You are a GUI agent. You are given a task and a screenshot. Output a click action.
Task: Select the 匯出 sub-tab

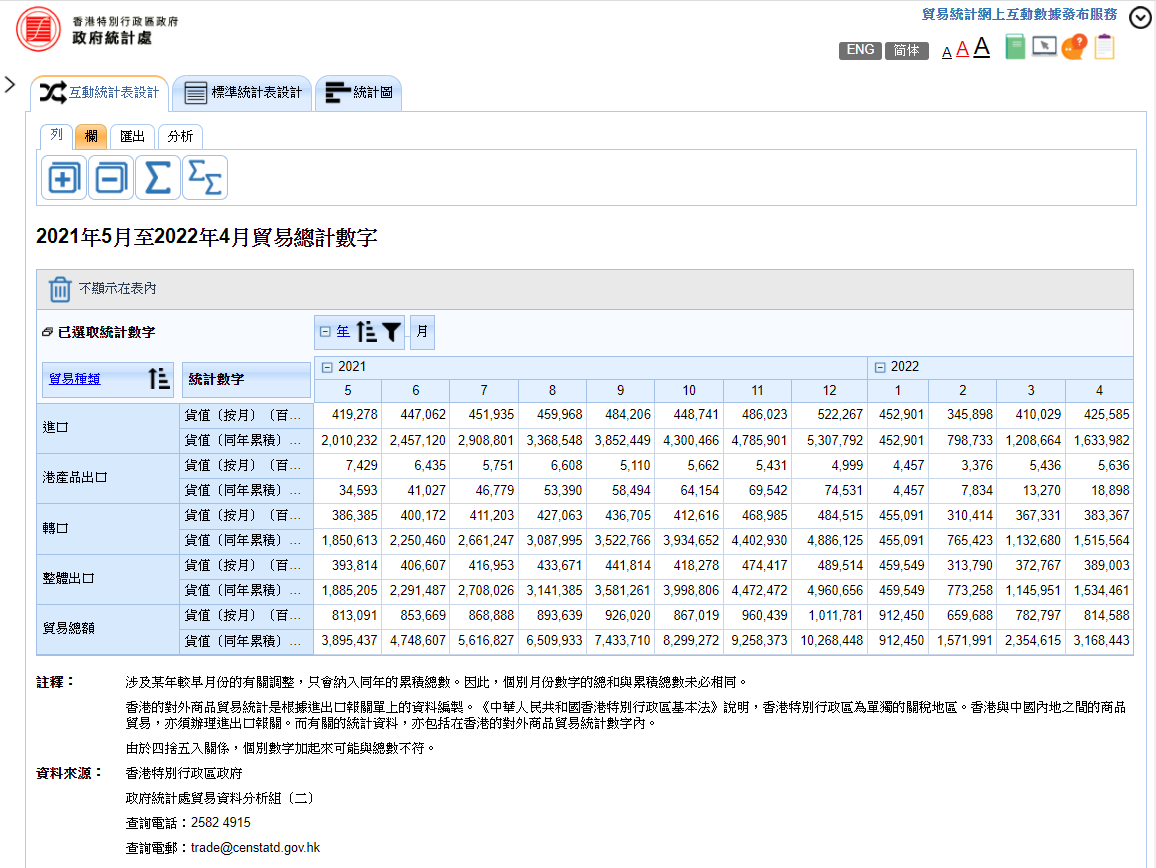(133, 136)
